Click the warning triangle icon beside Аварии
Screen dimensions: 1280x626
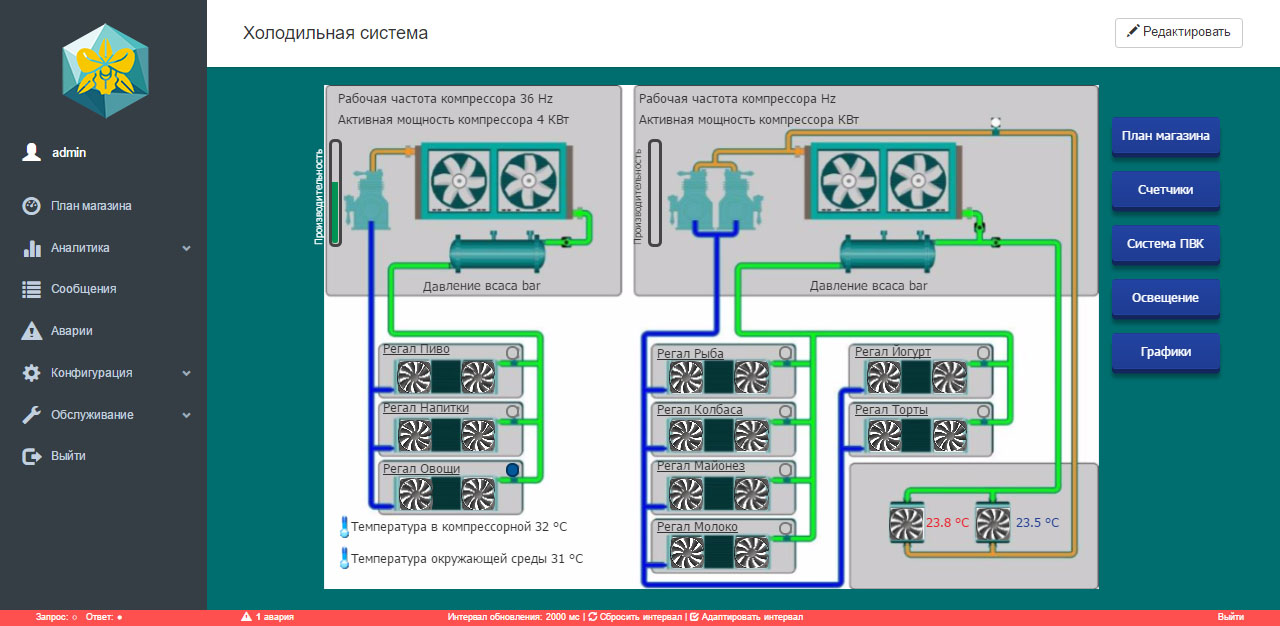pos(31,331)
